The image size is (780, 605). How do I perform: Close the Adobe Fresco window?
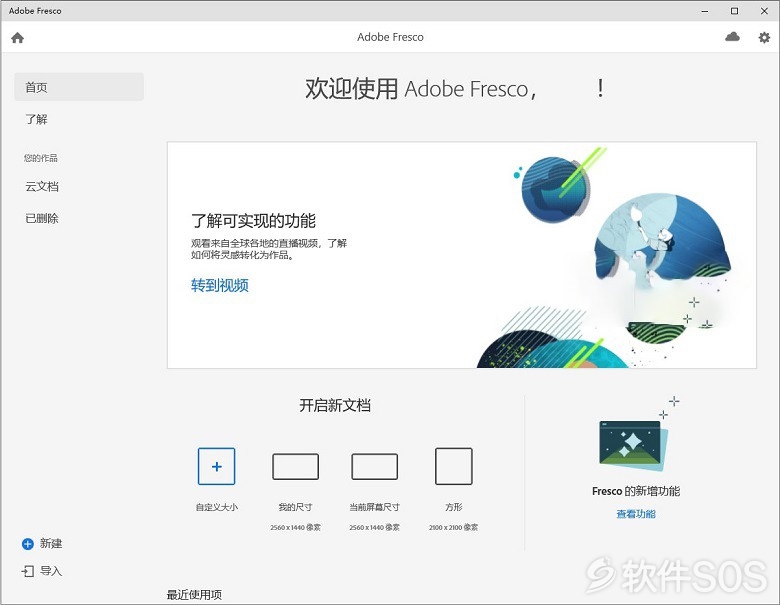[x=764, y=11]
